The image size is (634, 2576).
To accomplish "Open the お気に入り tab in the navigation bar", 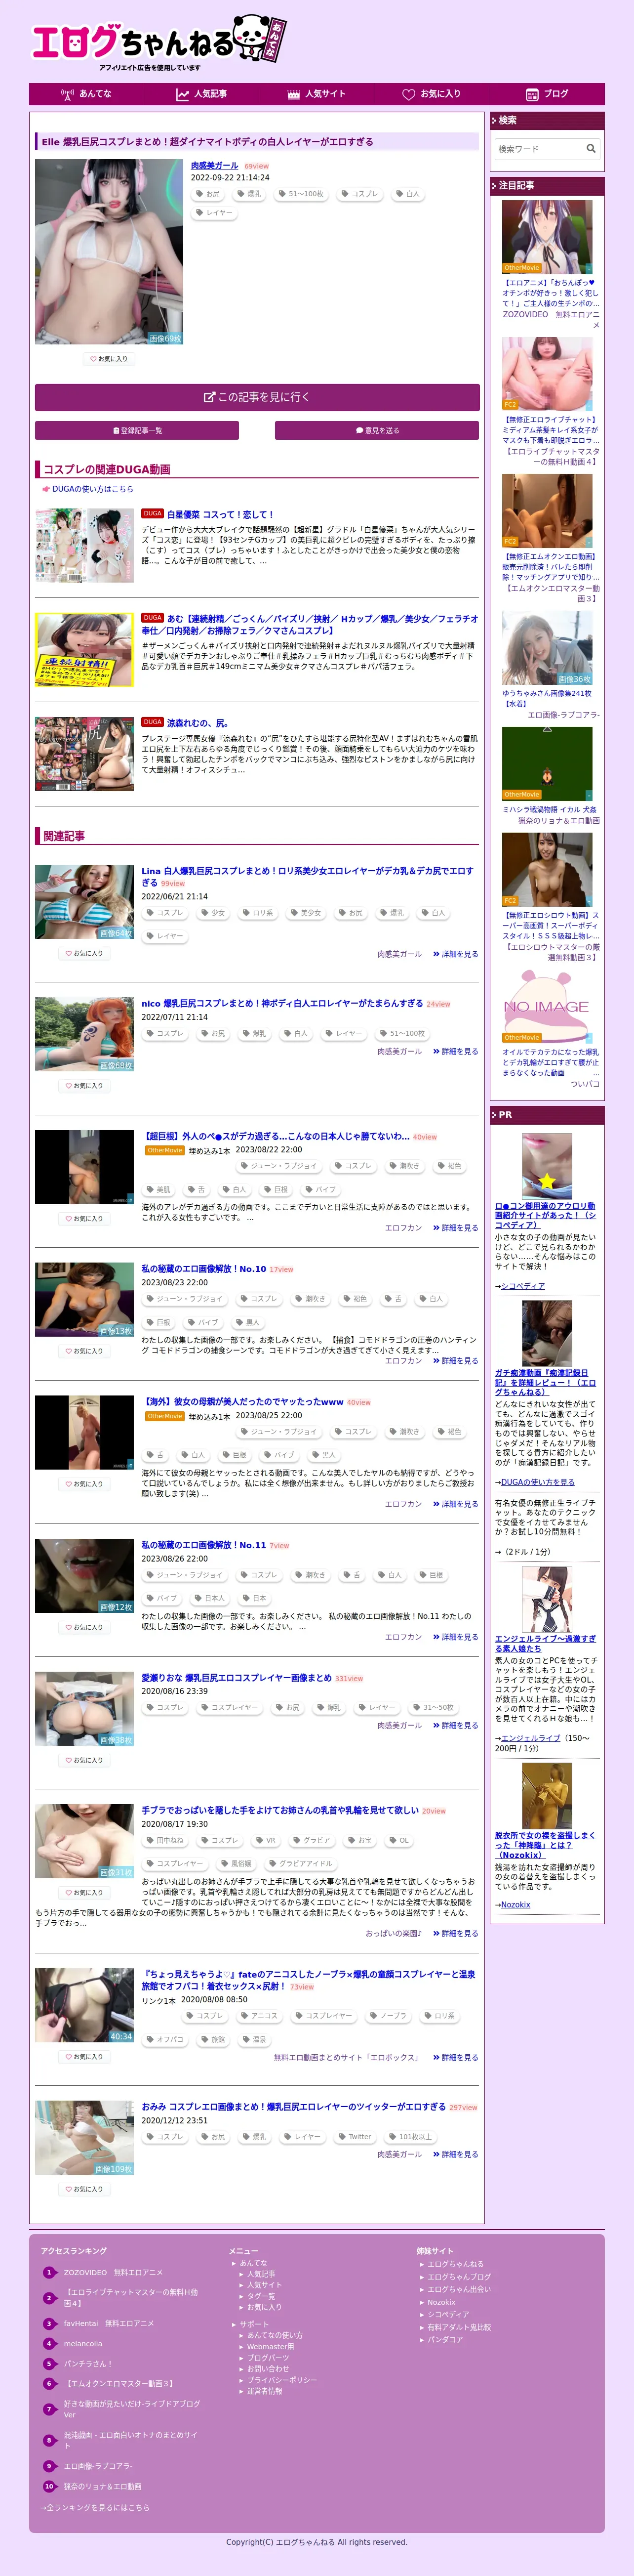I will pos(431,94).
